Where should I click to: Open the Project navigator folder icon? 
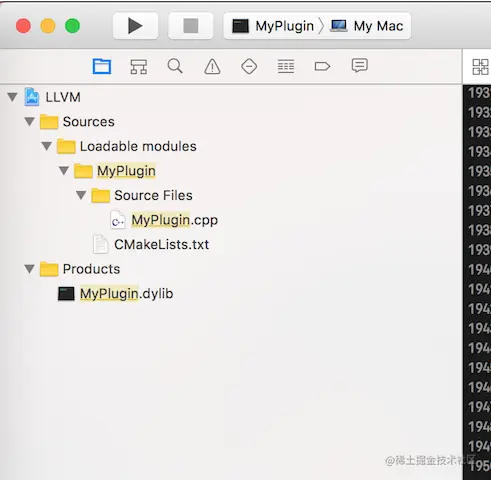[x=102, y=66]
